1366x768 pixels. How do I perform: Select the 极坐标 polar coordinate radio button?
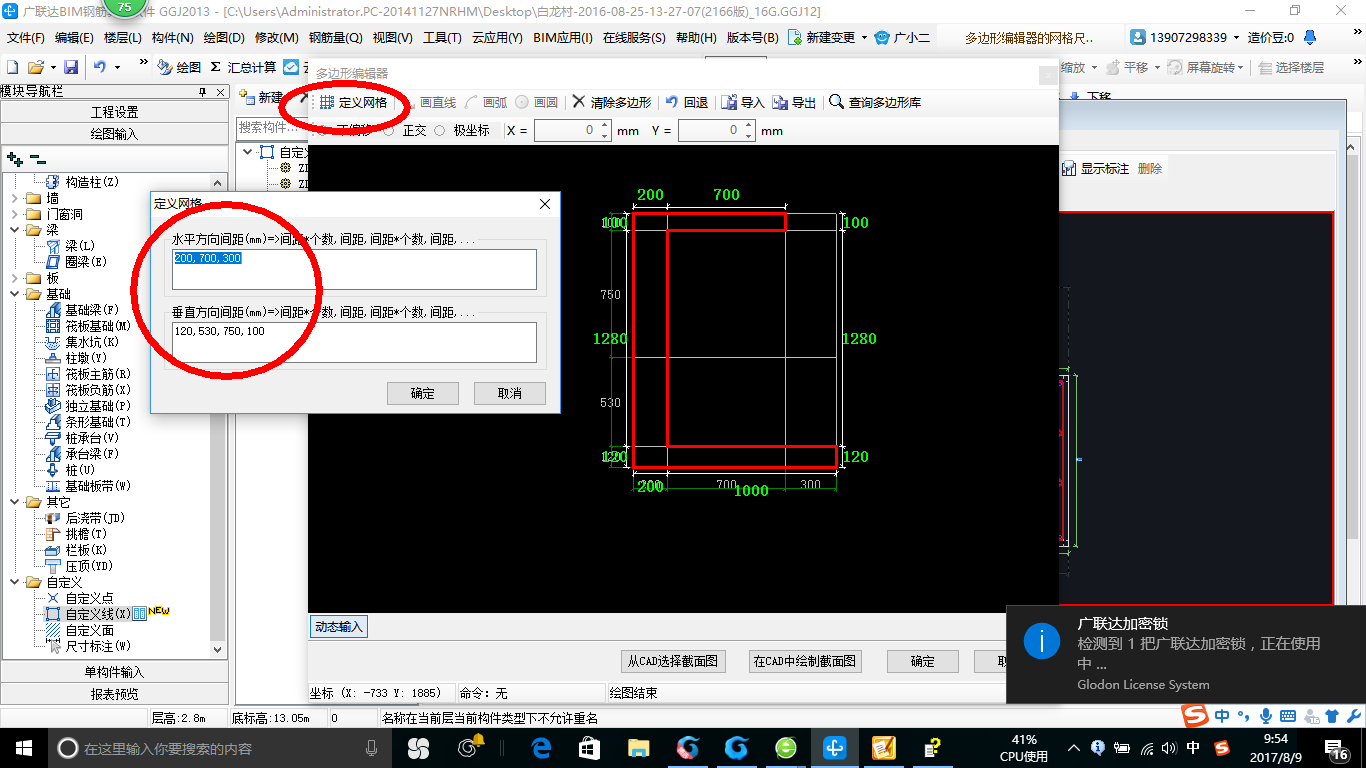pos(439,131)
